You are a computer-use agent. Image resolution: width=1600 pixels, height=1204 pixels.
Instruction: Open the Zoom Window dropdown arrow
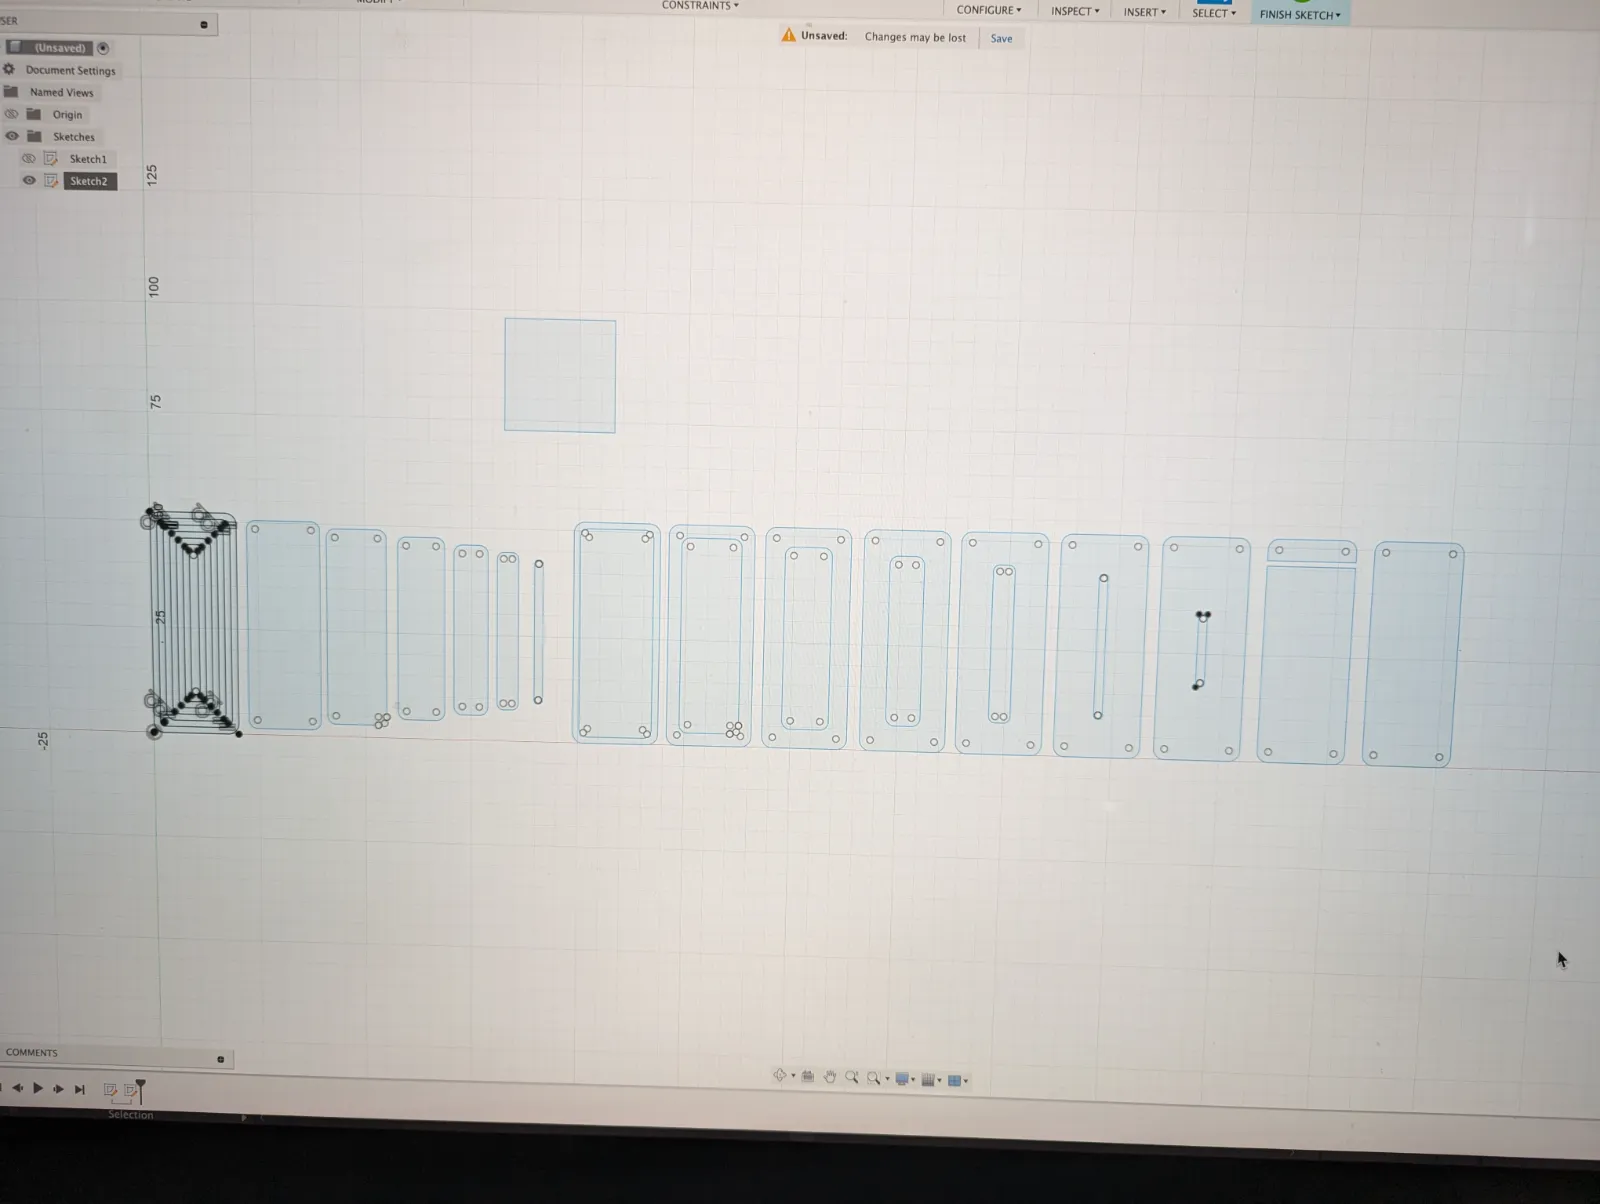click(x=887, y=1079)
